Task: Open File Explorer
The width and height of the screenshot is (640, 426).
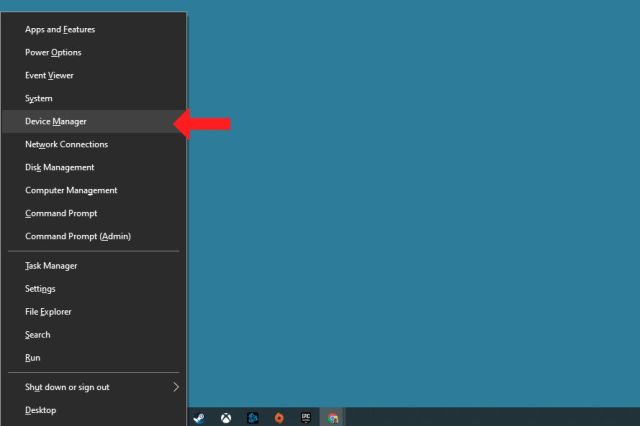Action: pos(94,312)
